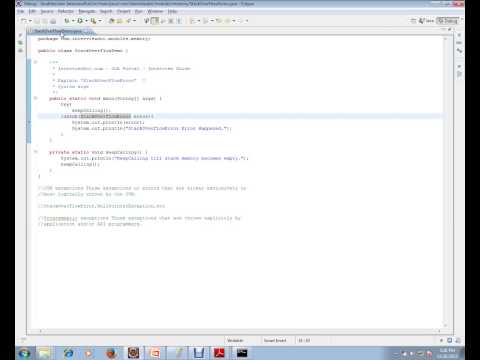Screen dimensions: 480x360
Task: Open the Run menu
Action: point(139,11)
